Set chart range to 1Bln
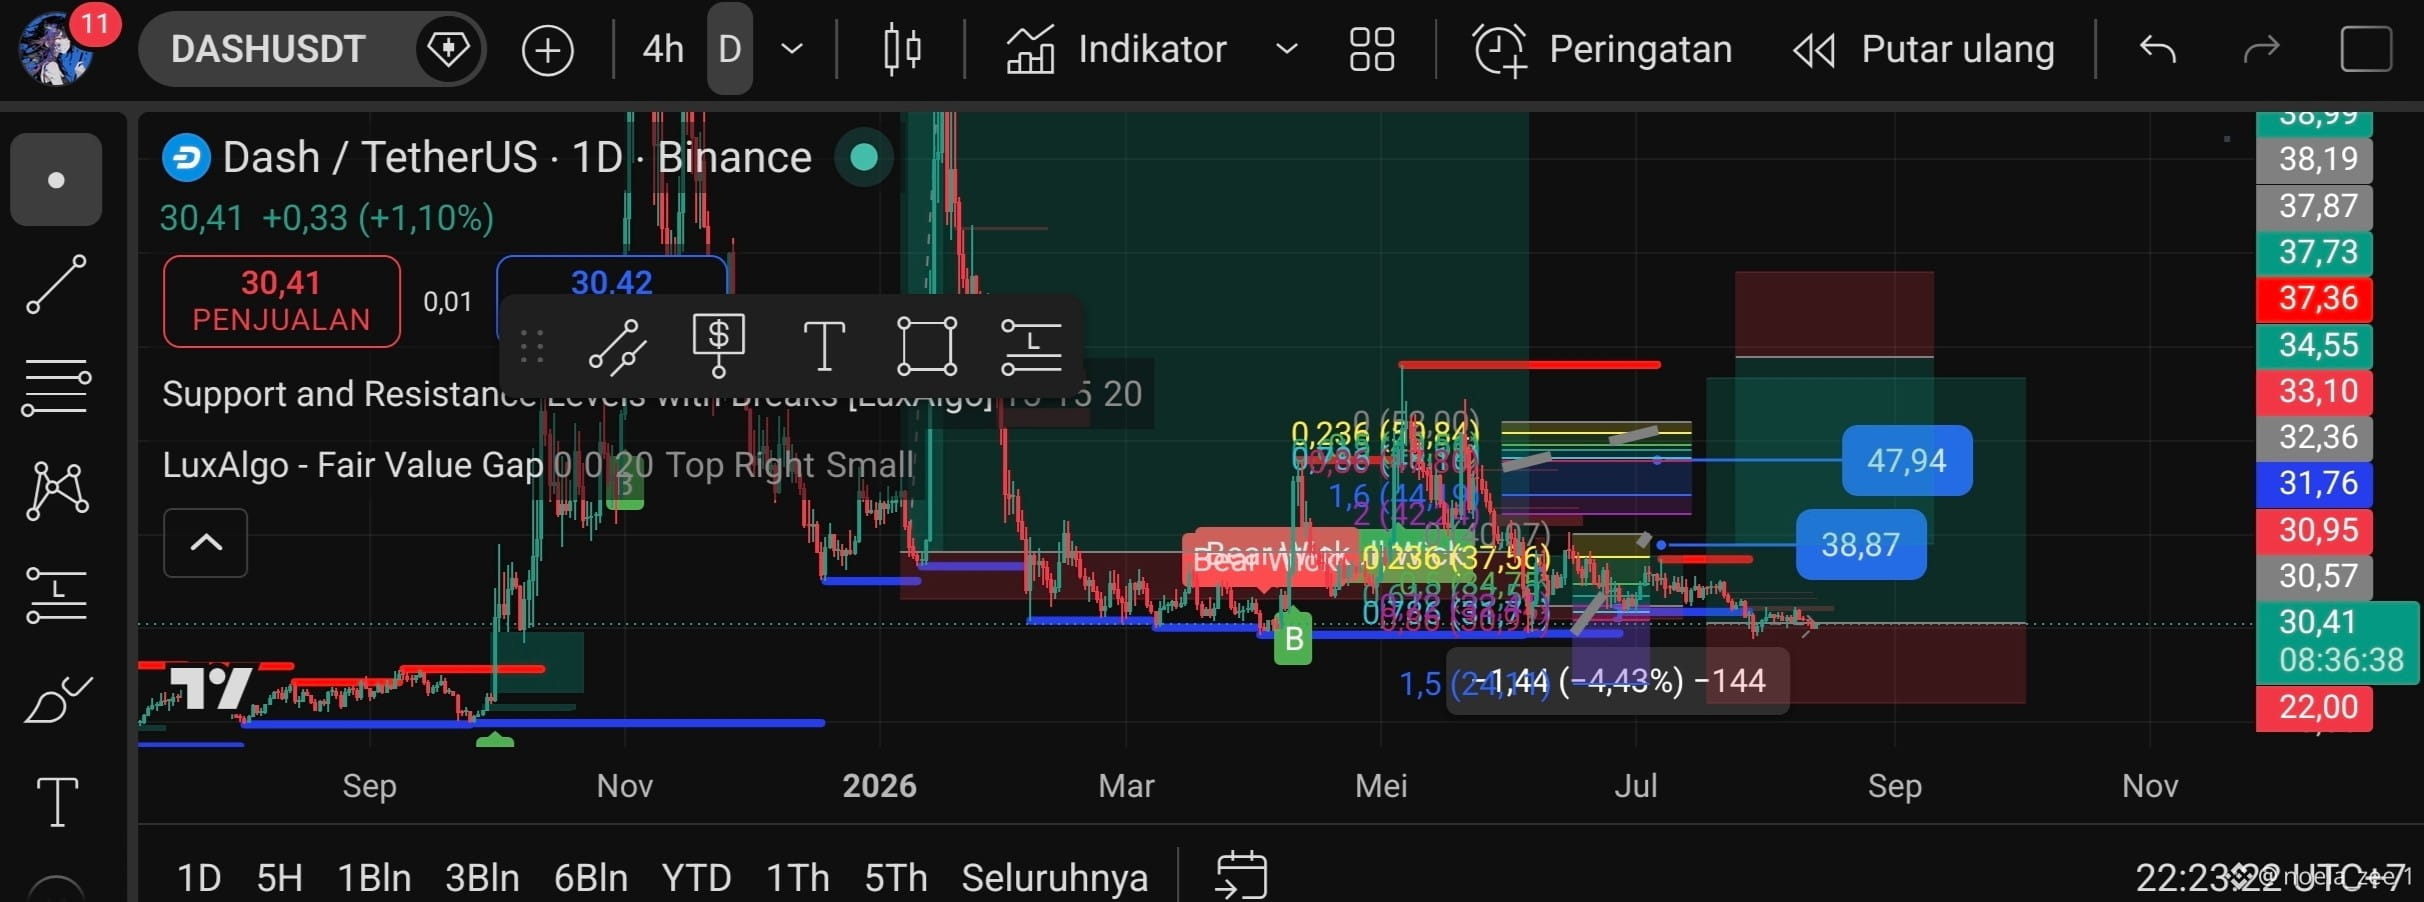Screen dimensions: 2424x902 coord(374,878)
